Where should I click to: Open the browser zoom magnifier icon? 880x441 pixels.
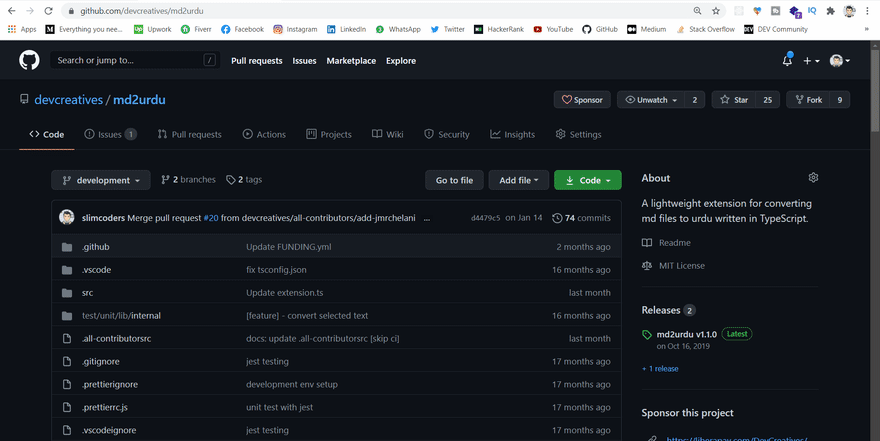pos(697,11)
